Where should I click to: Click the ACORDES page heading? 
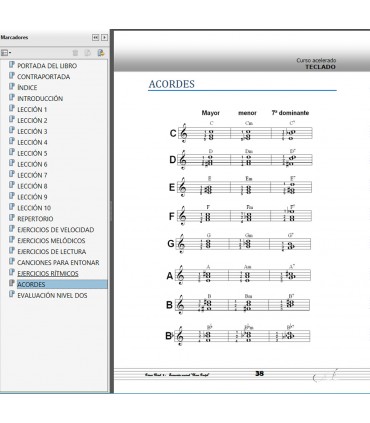pos(171,84)
